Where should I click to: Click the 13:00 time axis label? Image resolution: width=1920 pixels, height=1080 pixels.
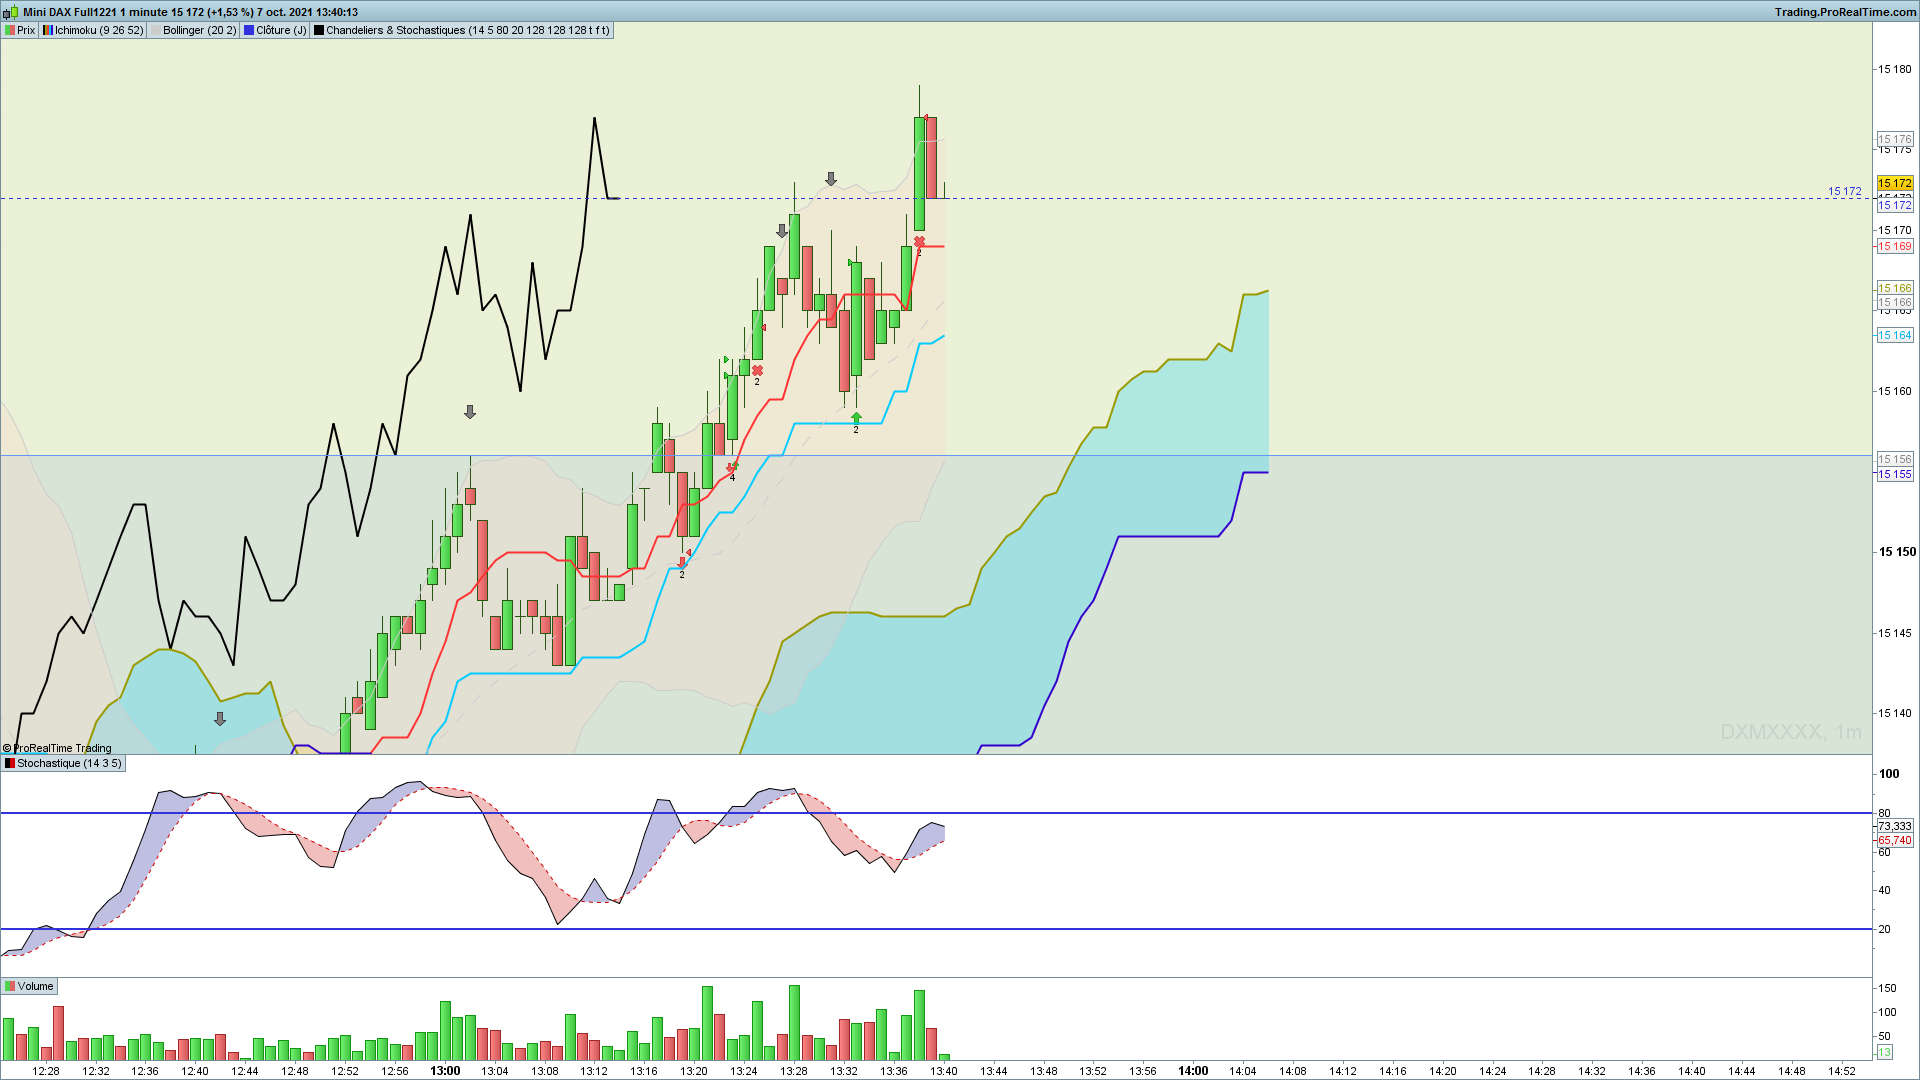(445, 1071)
